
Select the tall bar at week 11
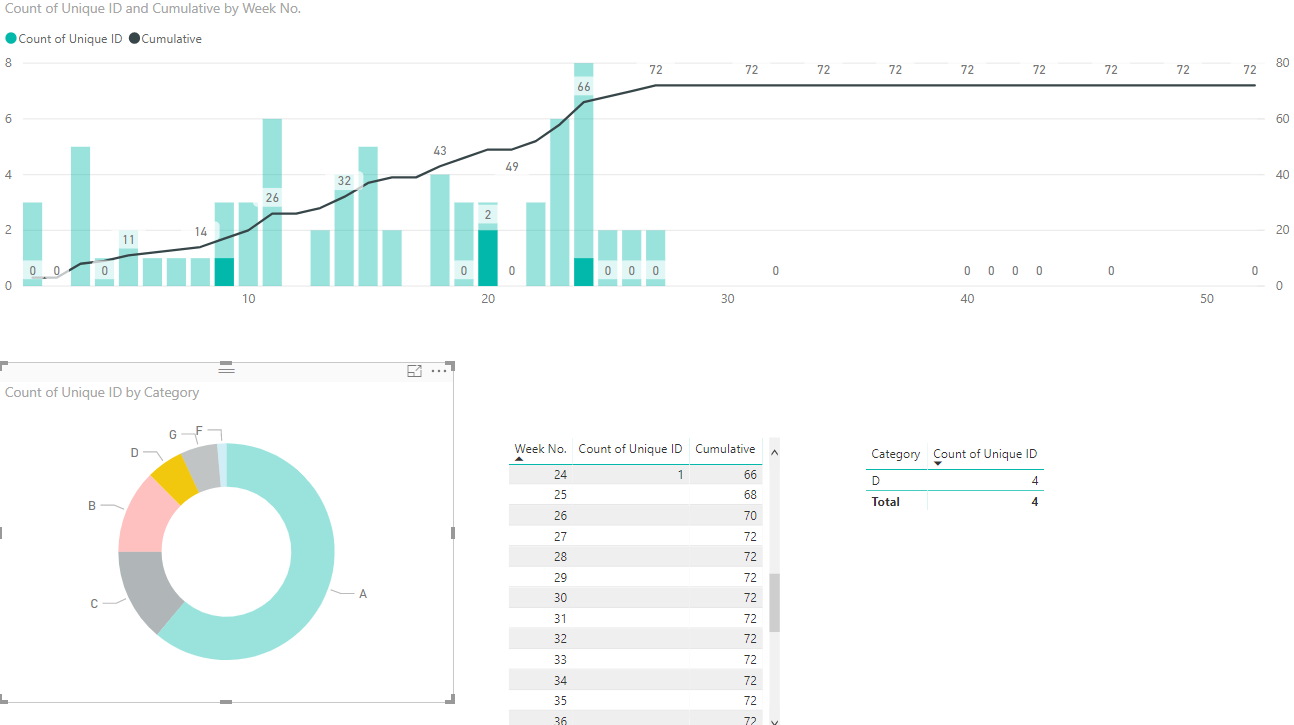point(272,202)
